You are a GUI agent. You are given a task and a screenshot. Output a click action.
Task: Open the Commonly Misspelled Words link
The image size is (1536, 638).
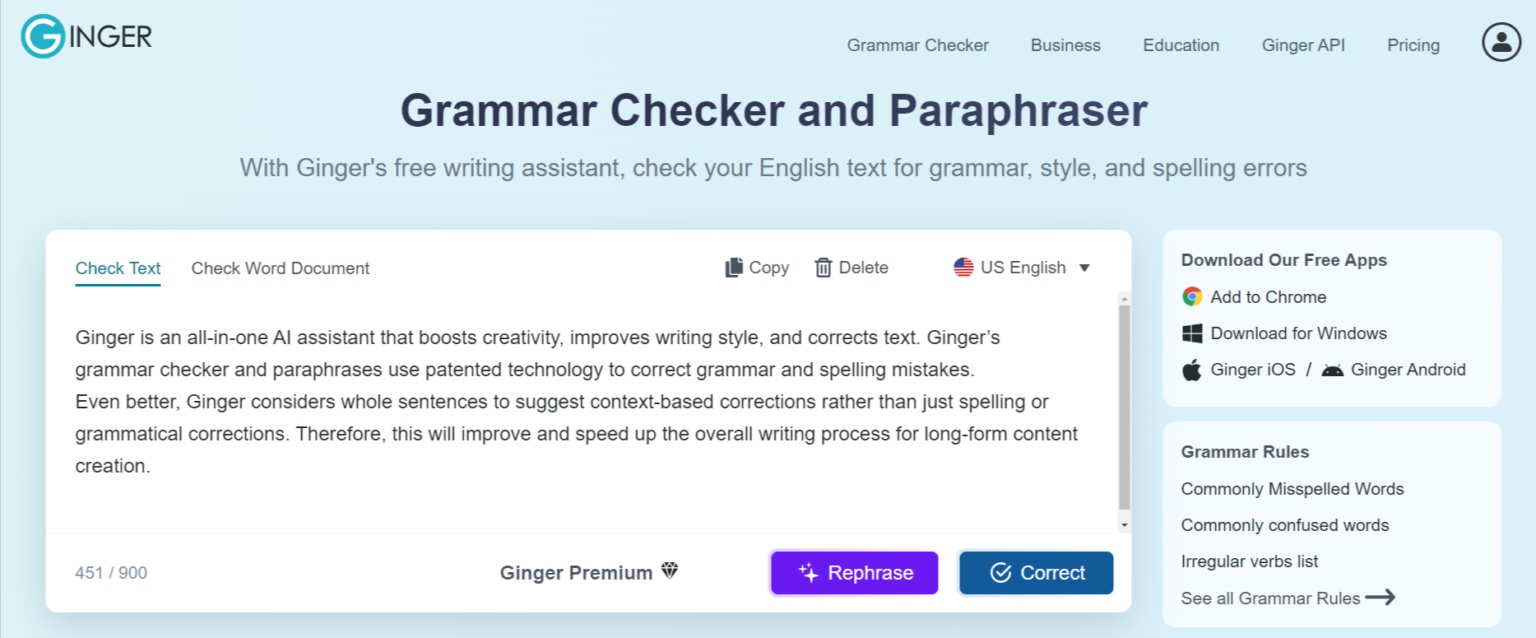(x=1292, y=489)
